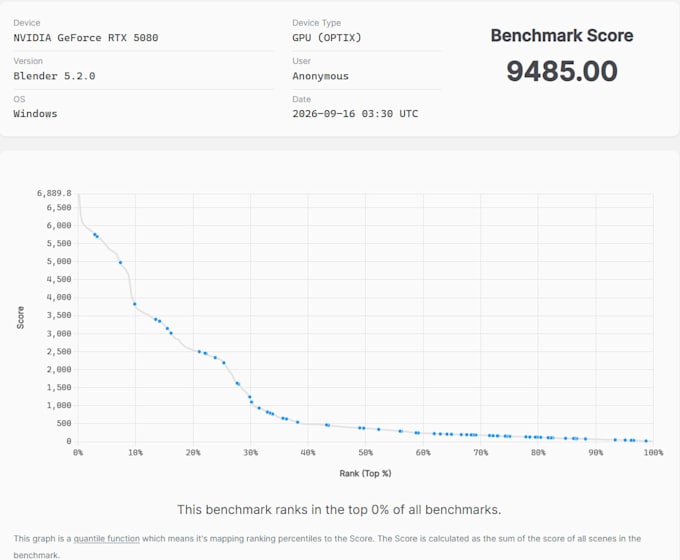
Task: Click the 6,889.8 maximum y-axis label
Action: click(x=54, y=193)
